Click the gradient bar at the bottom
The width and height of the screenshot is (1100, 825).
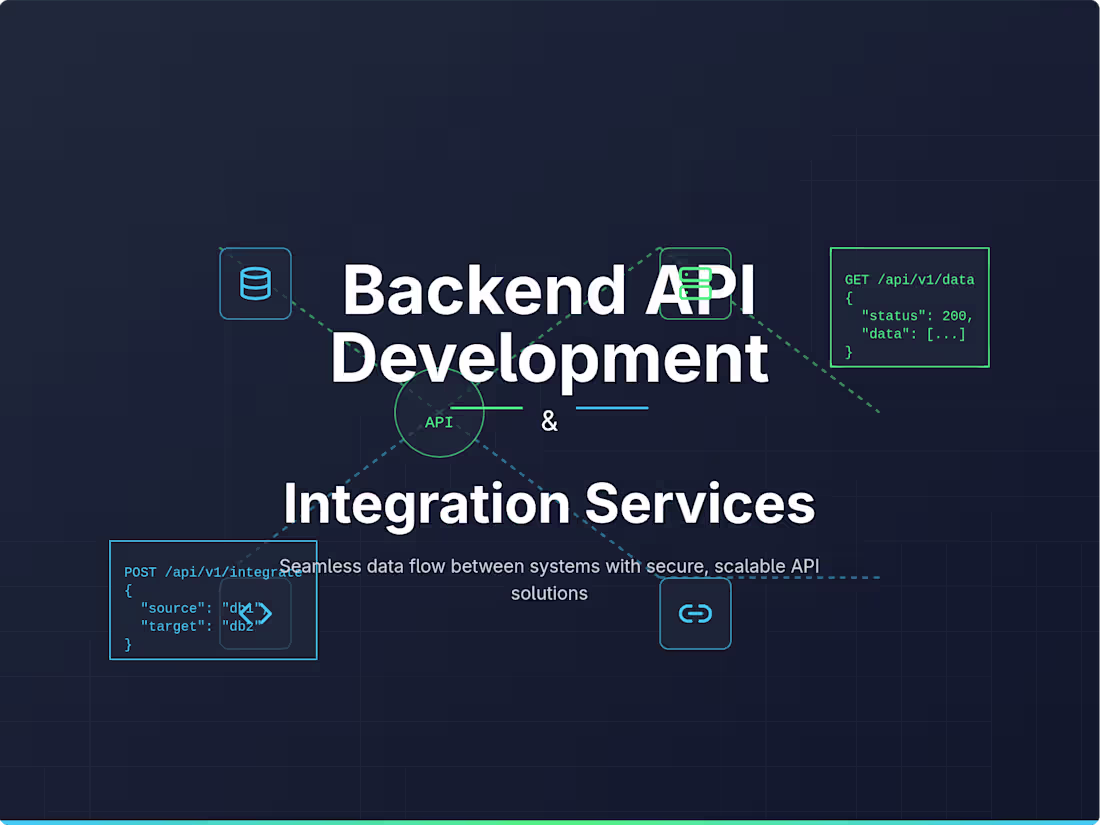[550, 820]
